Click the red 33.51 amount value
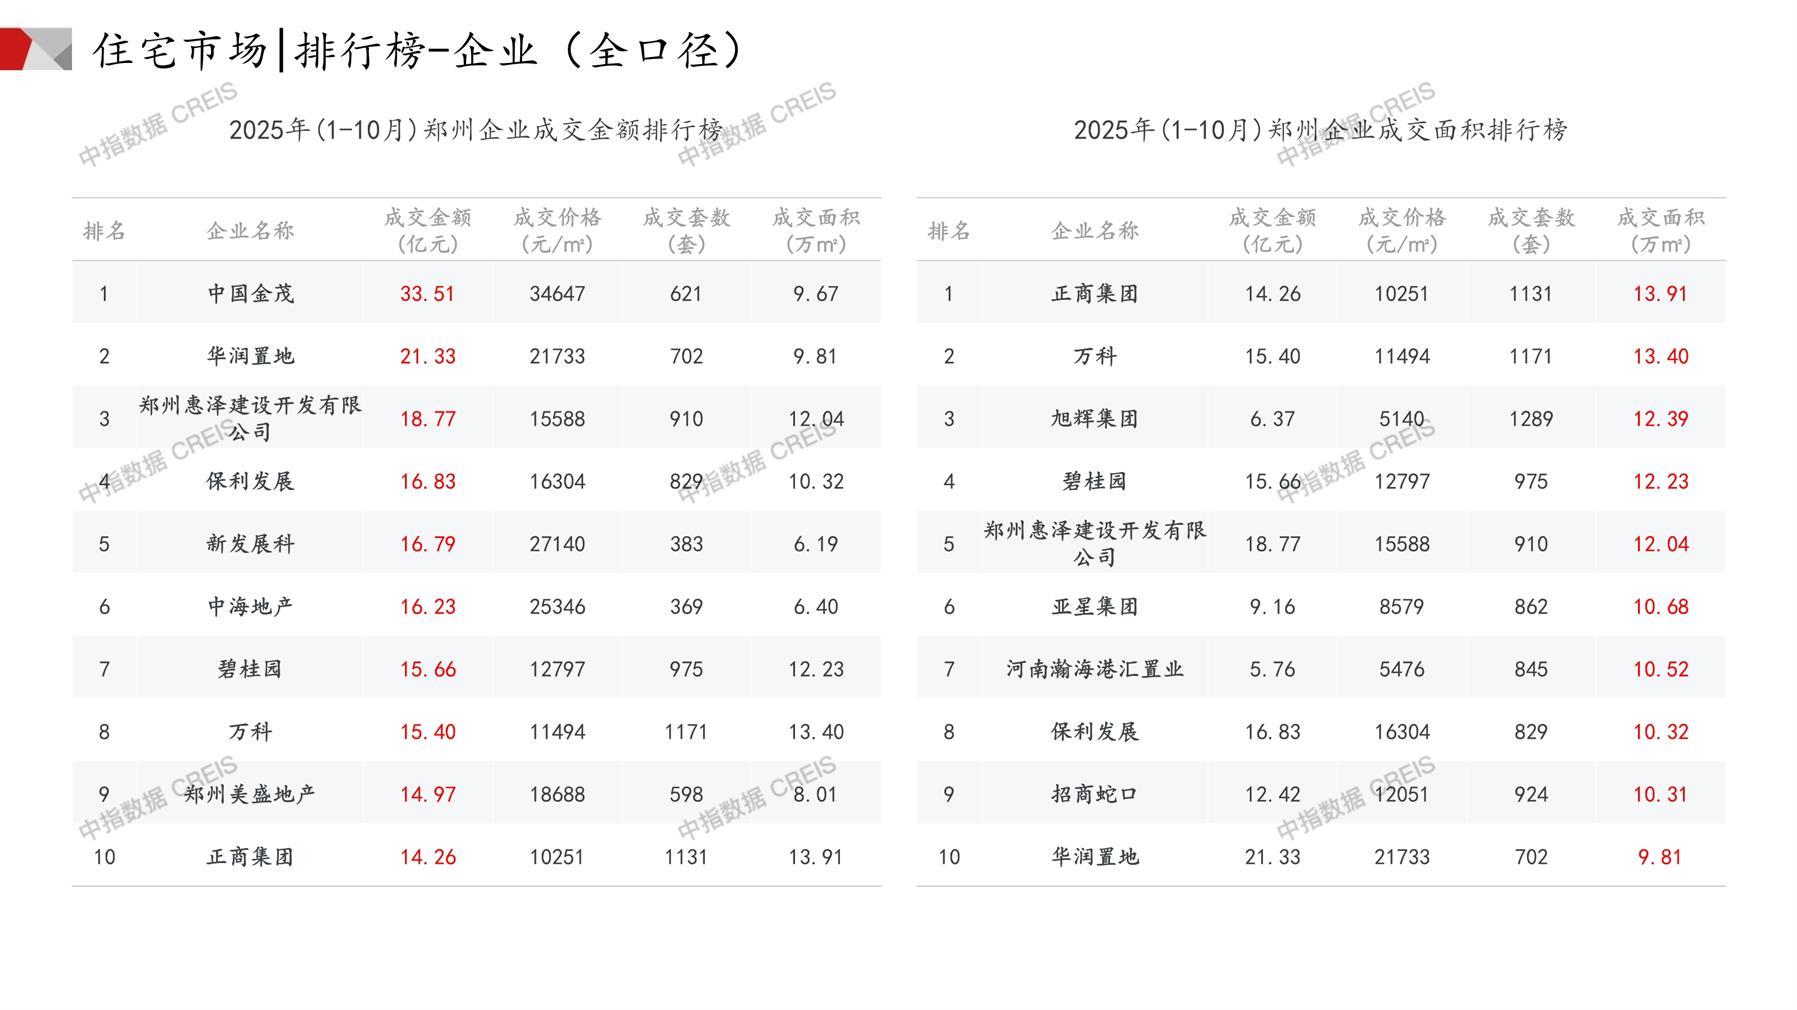 pos(427,294)
